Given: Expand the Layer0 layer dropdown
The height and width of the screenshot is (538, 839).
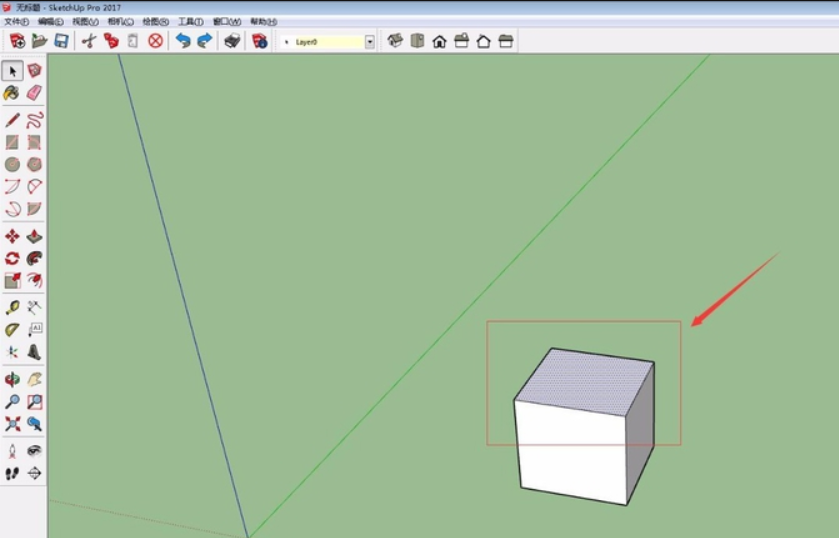Looking at the screenshot, I should coord(370,42).
